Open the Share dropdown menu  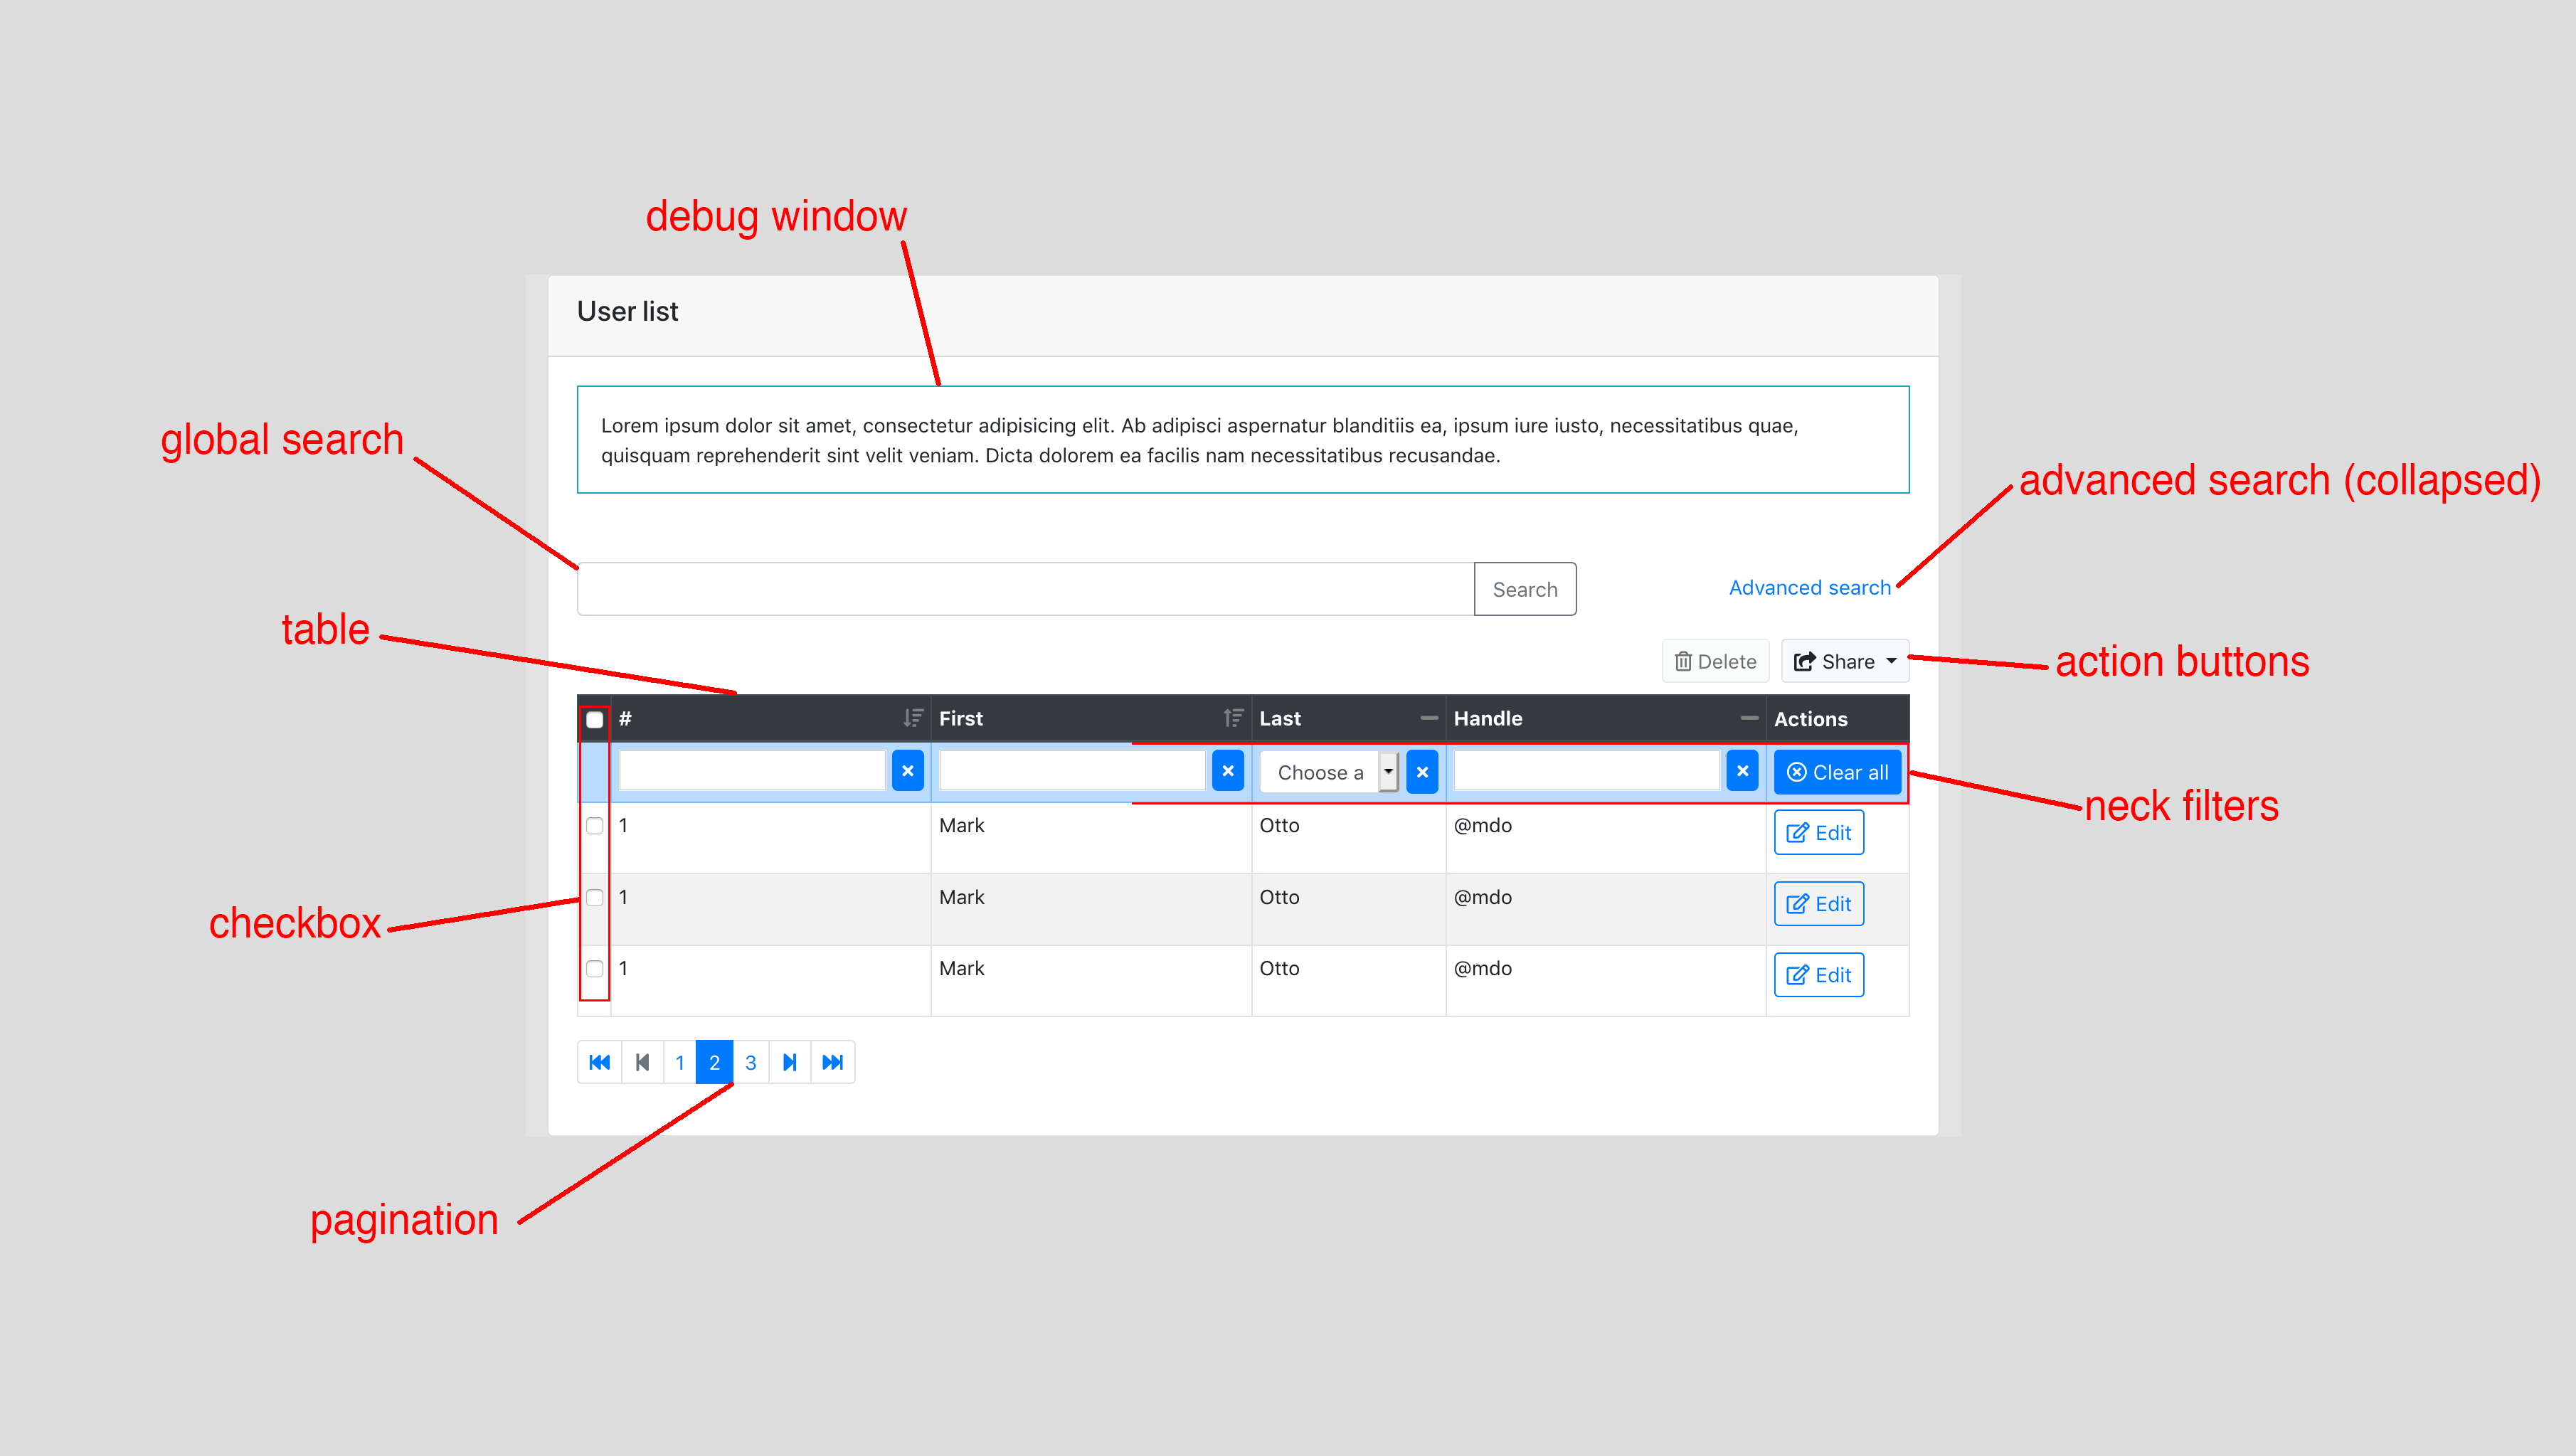[1844, 661]
